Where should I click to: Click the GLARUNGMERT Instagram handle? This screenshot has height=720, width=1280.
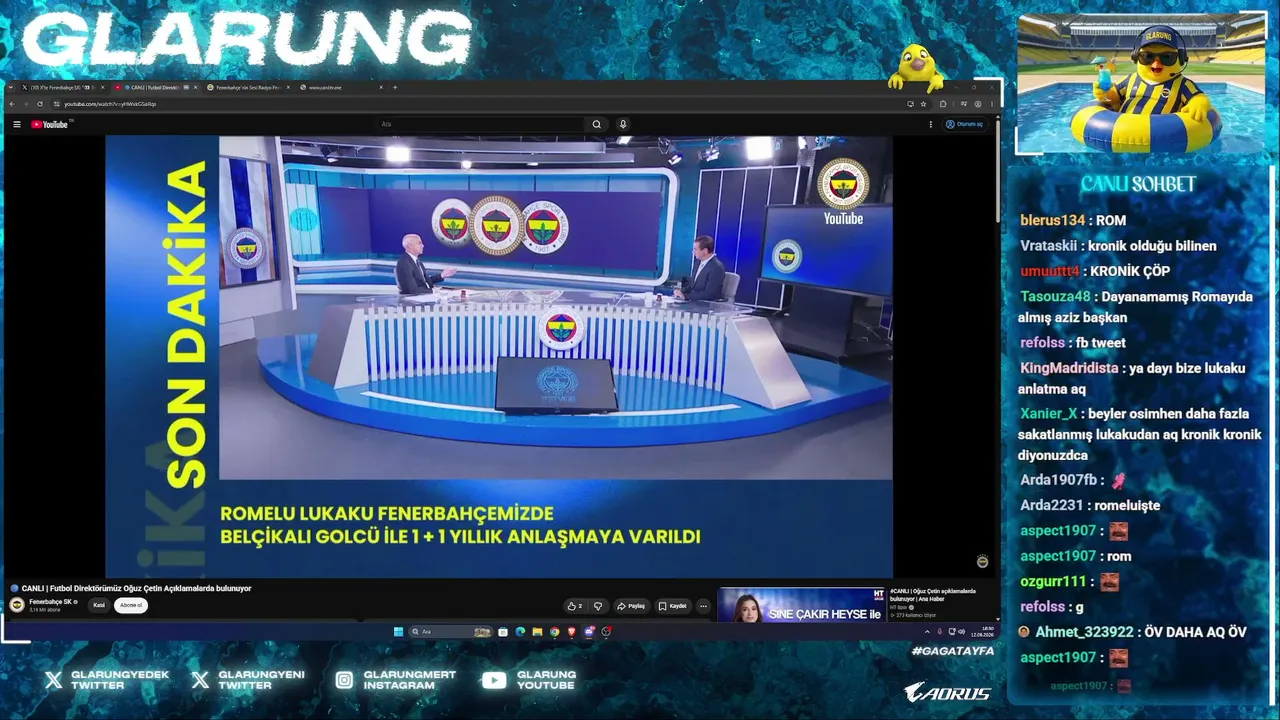pyautogui.click(x=410, y=680)
